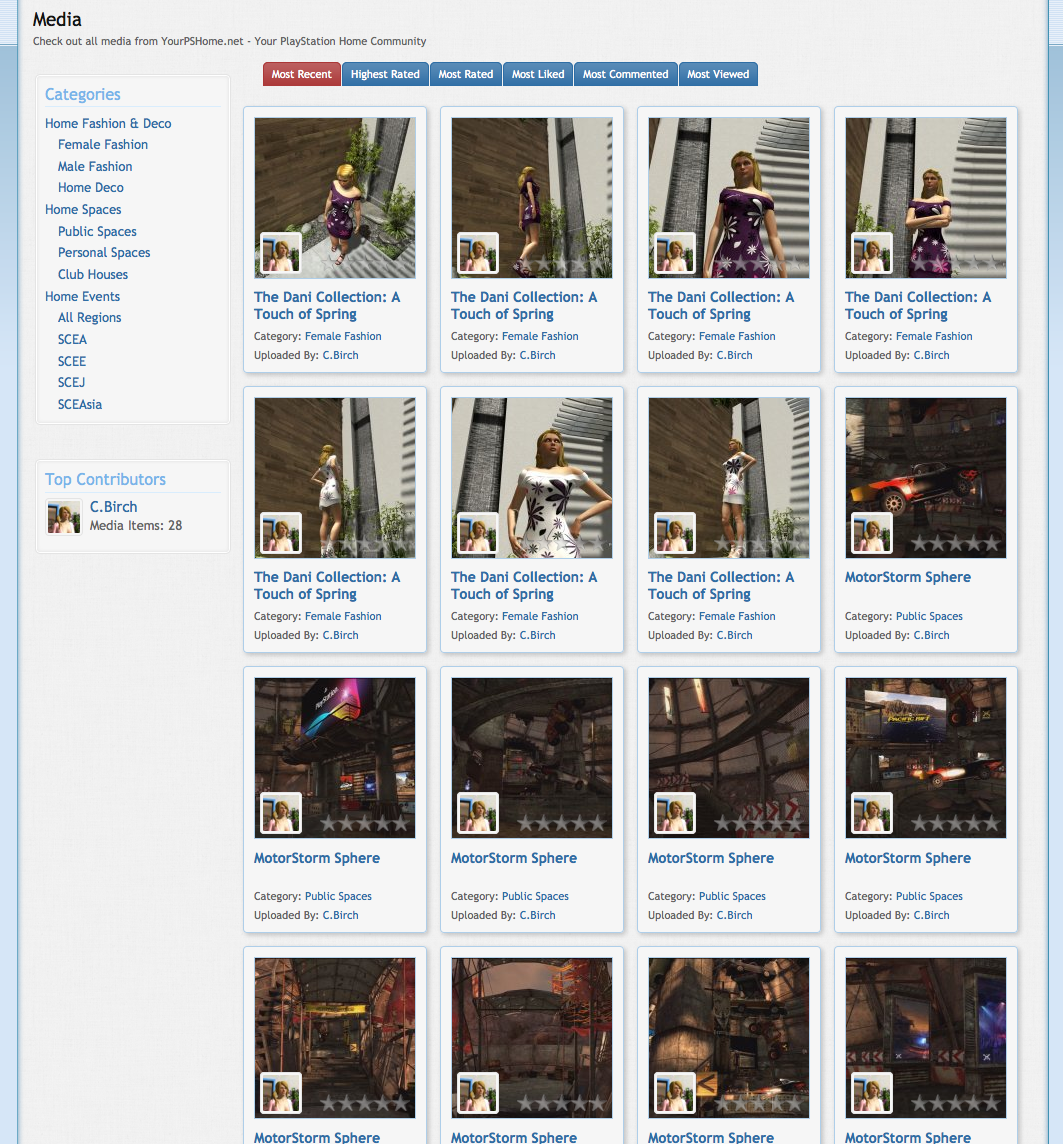Choose the SCEJ region link
Image resolution: width=1063 pixels, height=1144 pixels.
[x=71, y=382]
